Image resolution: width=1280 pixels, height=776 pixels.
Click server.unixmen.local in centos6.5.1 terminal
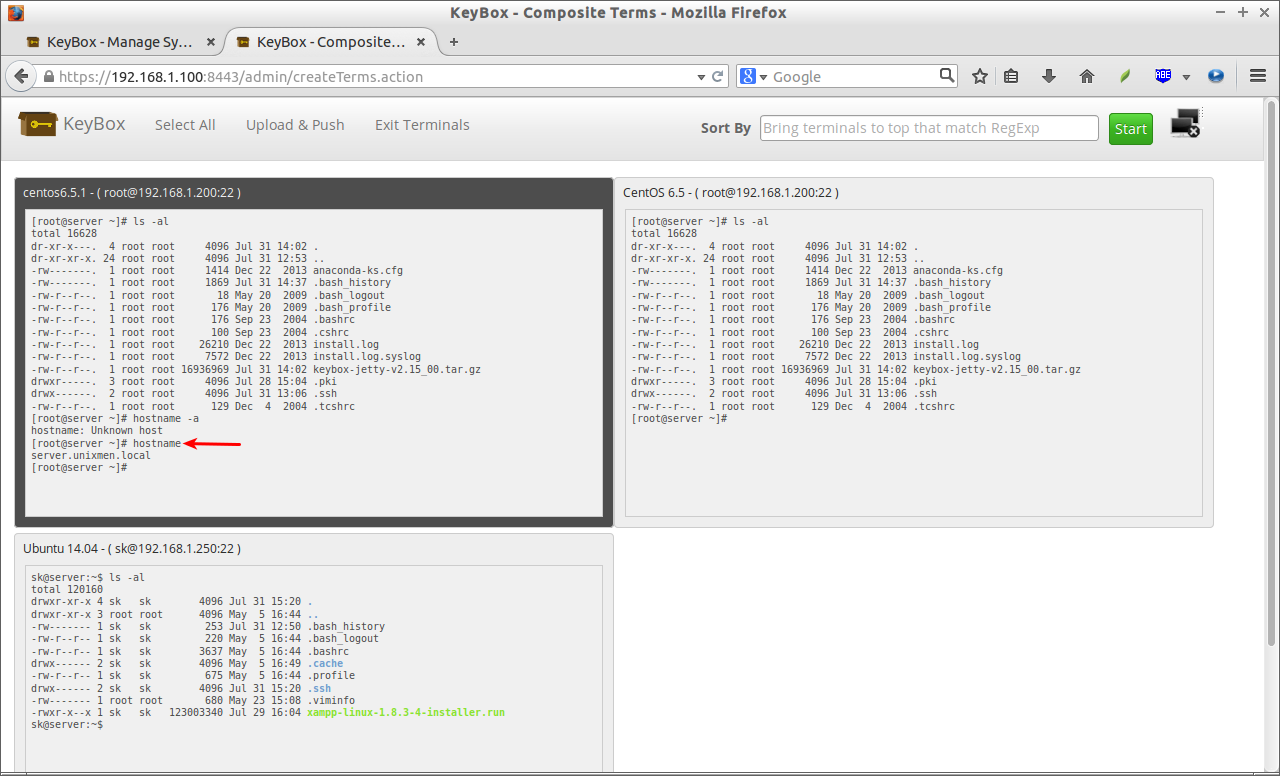[91, 455]
